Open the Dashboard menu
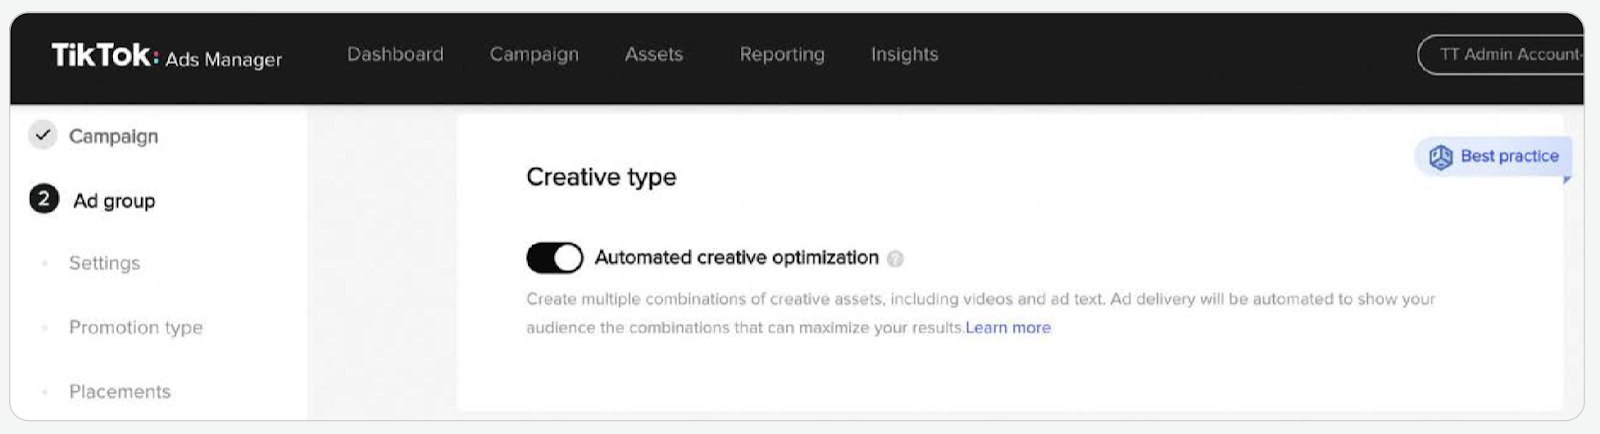Image resolution: width=1600 pixels, height=434 pixels. coord(395,54)
